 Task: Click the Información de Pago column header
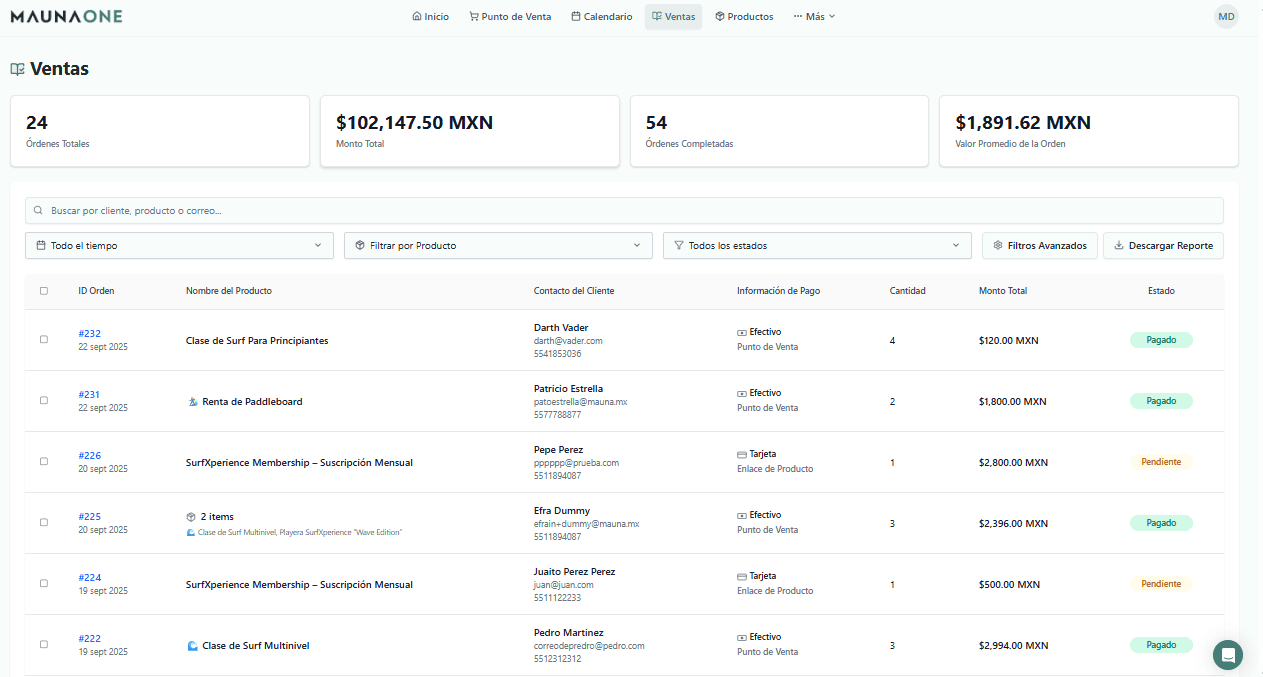pyautogui.click(x=779, y=291)
